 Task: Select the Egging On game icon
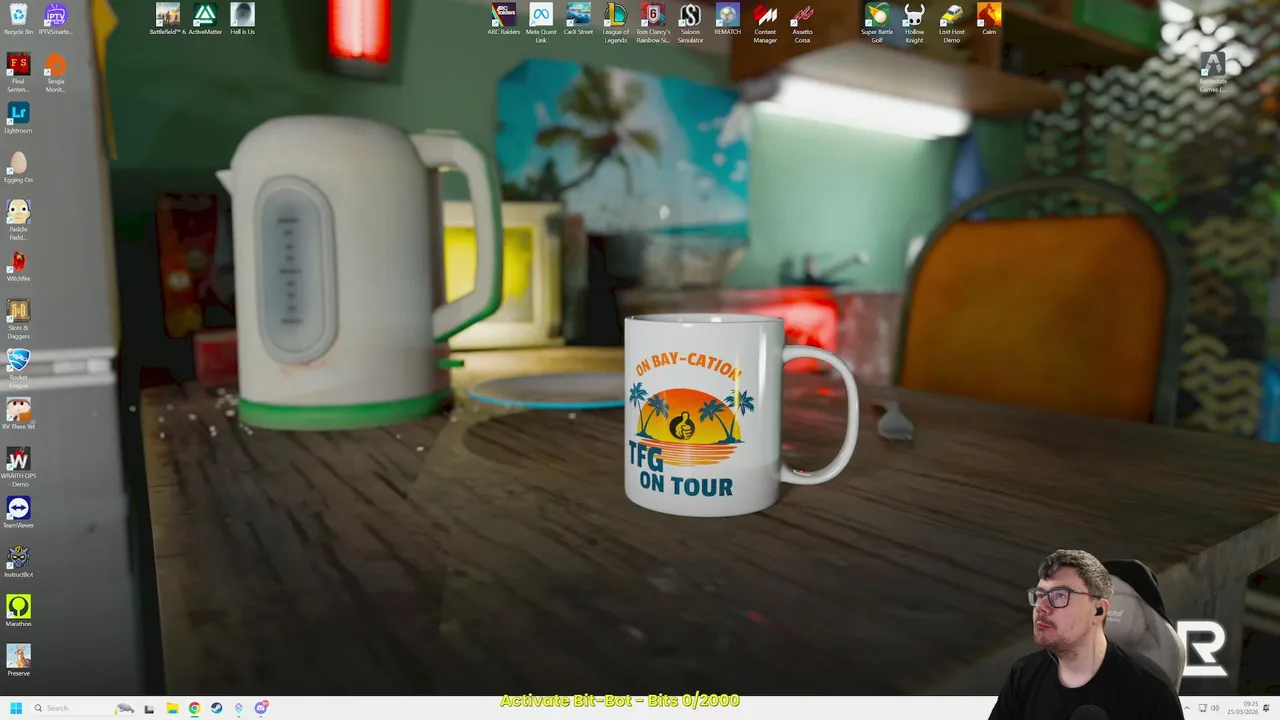coord(18,167)
